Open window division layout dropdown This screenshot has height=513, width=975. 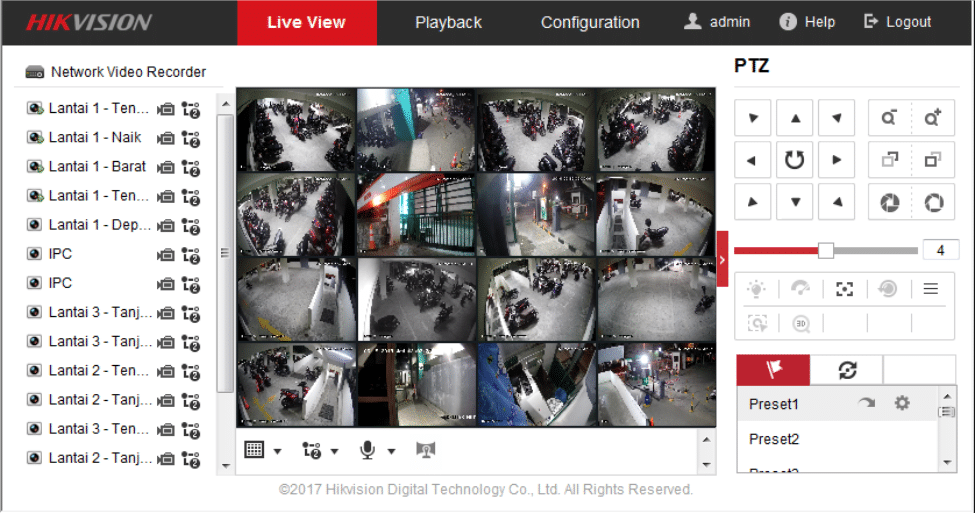pyautogui.click(x=277, y=451)
